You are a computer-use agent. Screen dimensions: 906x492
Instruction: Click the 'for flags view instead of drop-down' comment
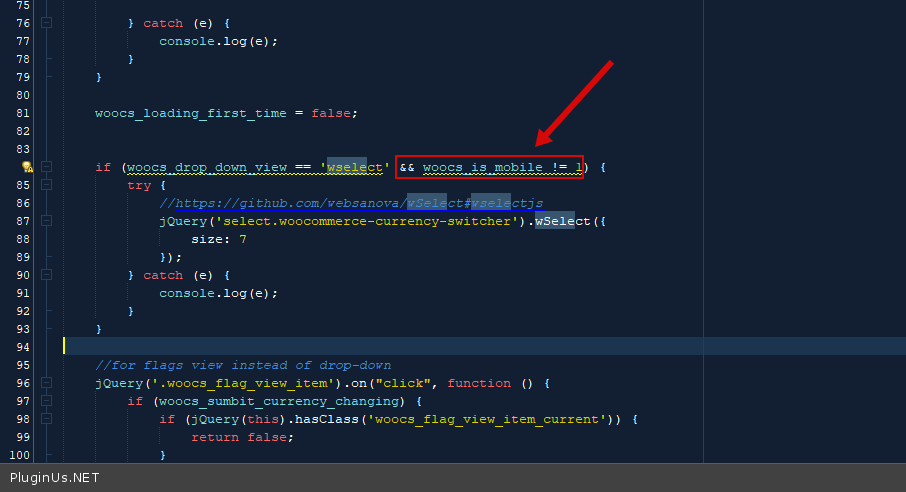[x=243, y=365]
